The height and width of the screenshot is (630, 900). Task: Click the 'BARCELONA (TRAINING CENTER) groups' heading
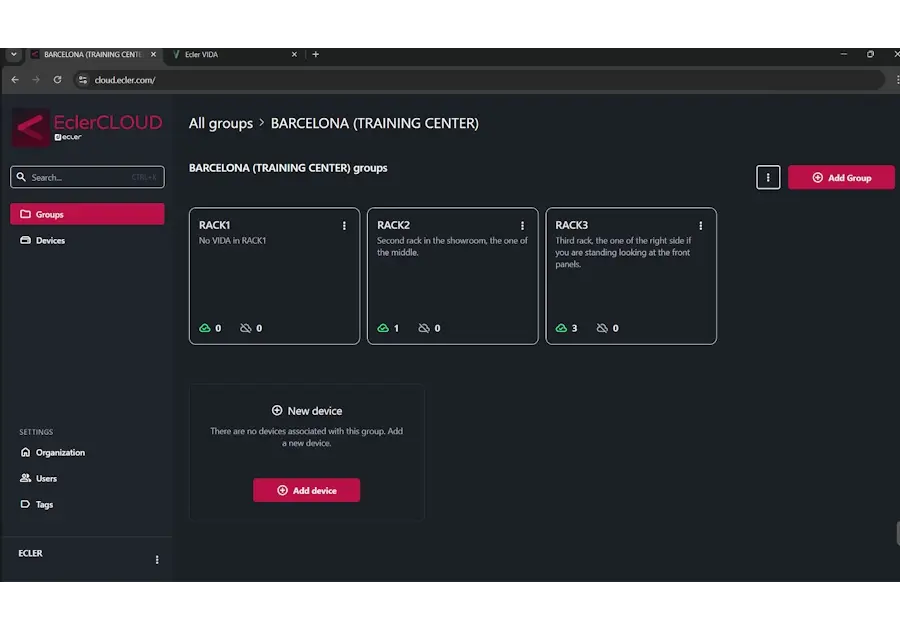coord(288,168)
